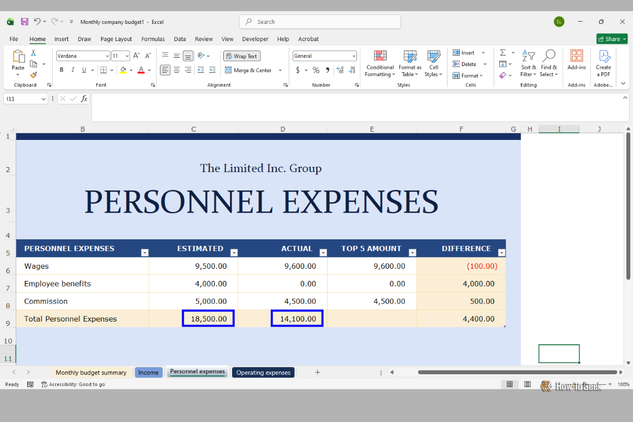The image size is (633, 422).
Task: Click the Search box
Action: point(320,22)
